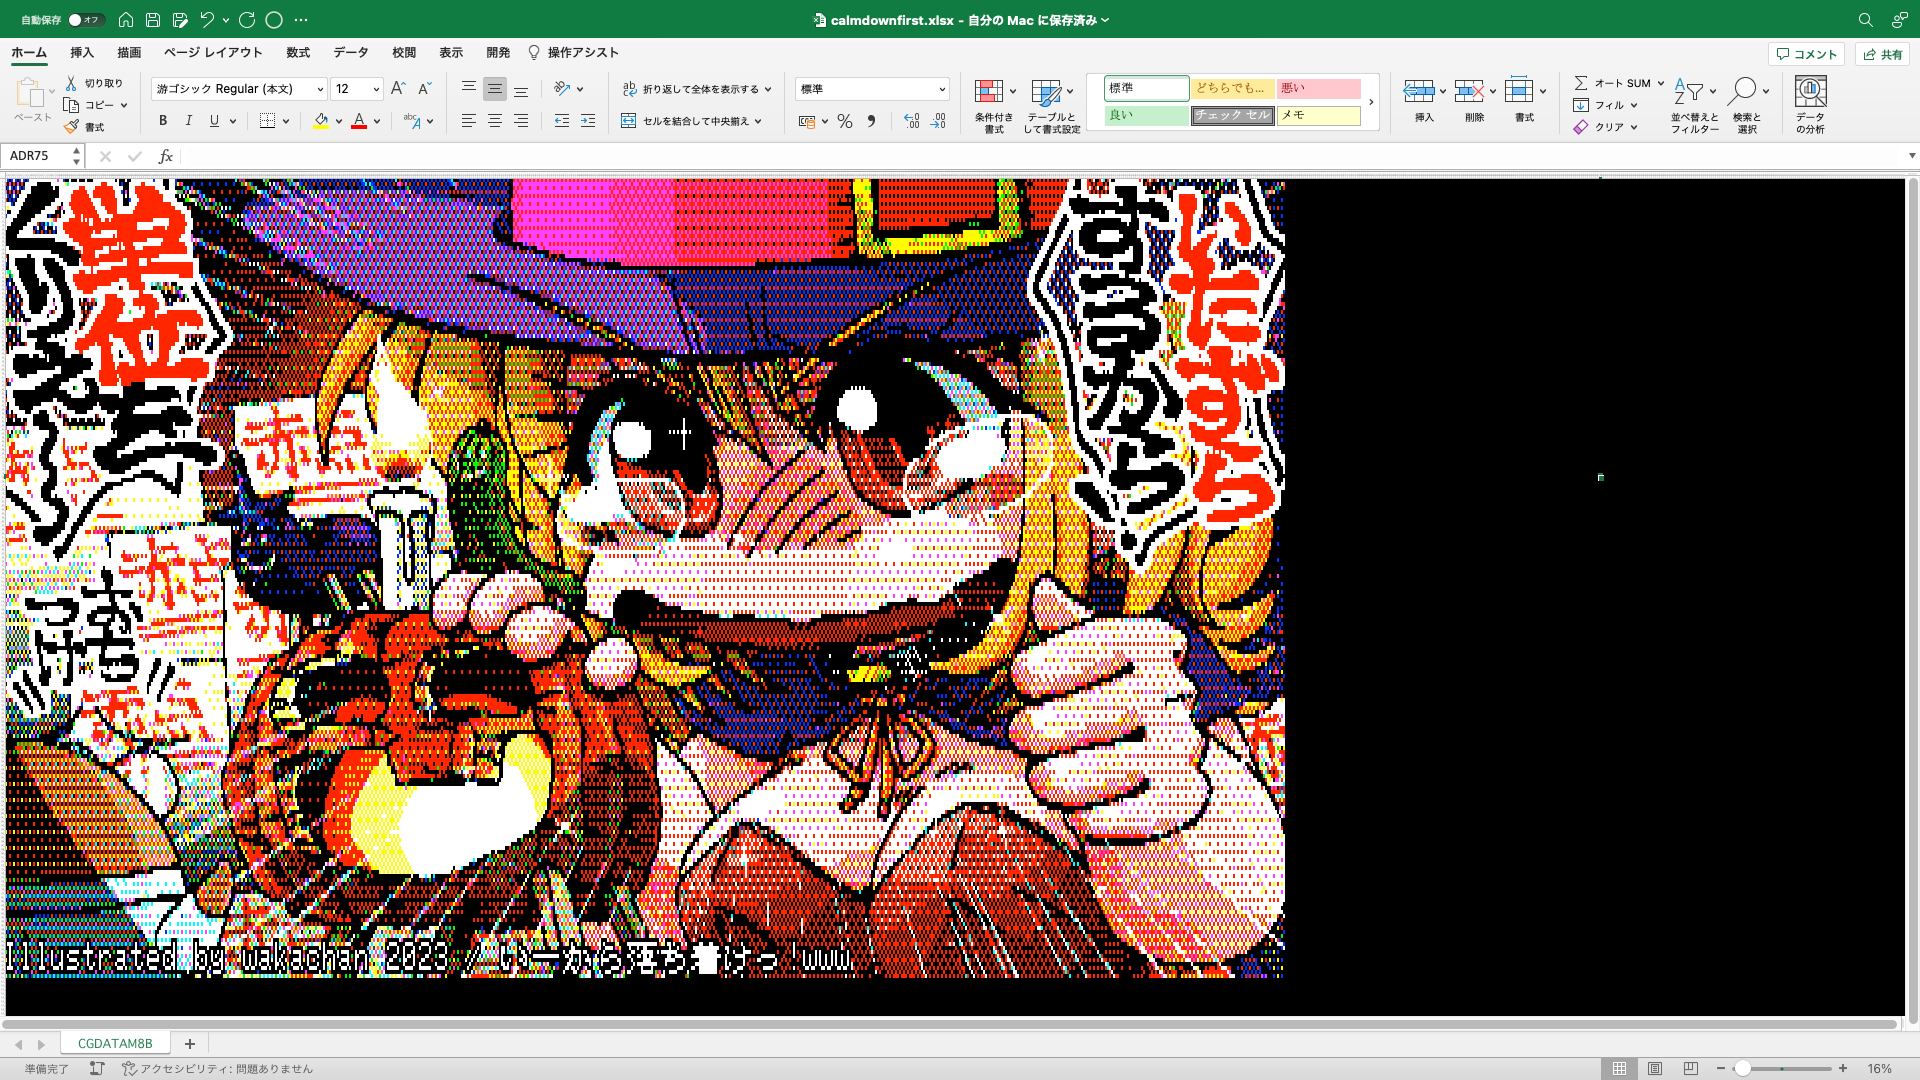Click the Redo icon
Image resolution: width=1920 pixels, height=1080 pixels.
pyautogui.click(x=247, y=20)
